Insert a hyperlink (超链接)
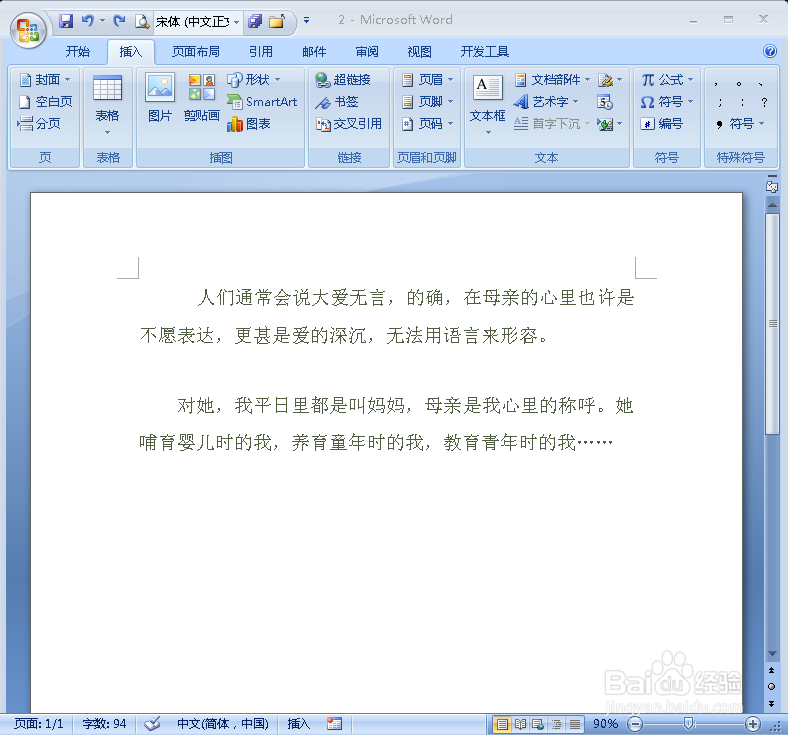Viewport: 788px width, 735px height. [x=343, y=79]
